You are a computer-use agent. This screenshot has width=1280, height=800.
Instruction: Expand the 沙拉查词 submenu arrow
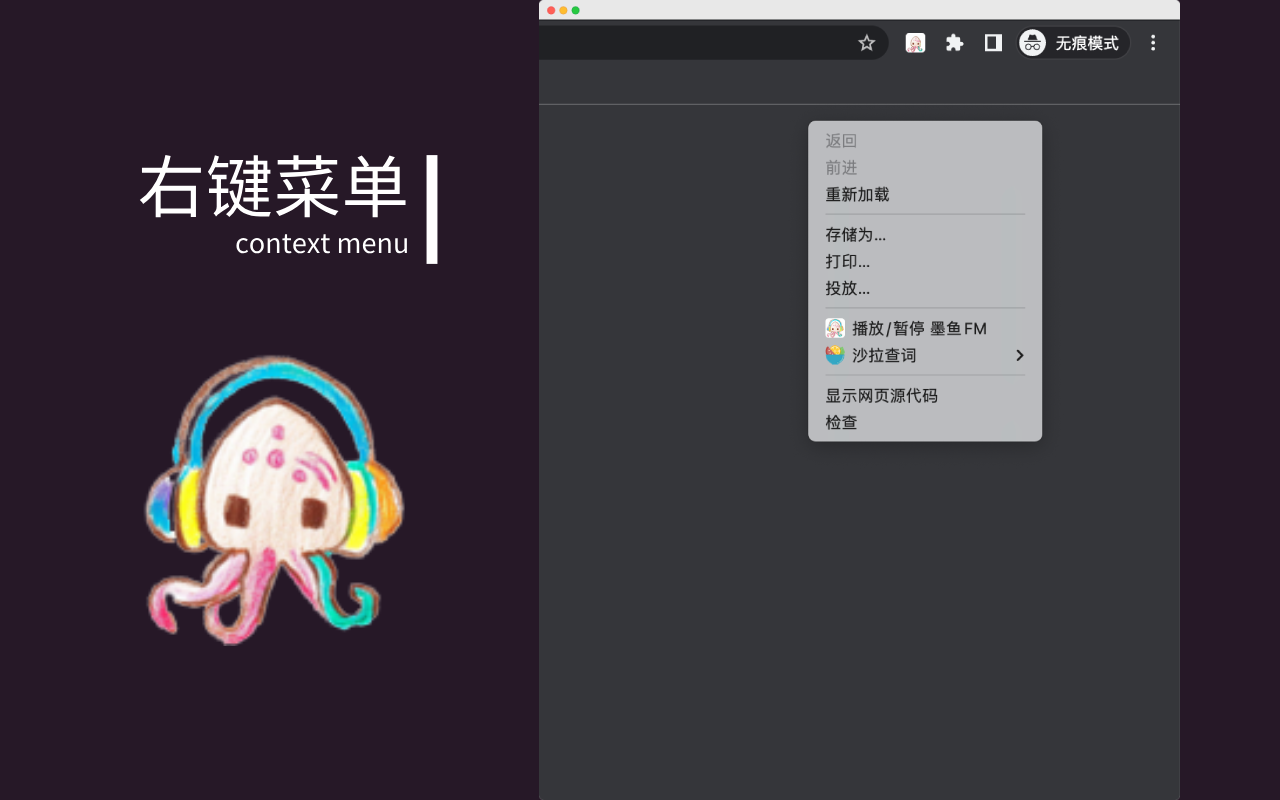click(x=1020, y=355)
